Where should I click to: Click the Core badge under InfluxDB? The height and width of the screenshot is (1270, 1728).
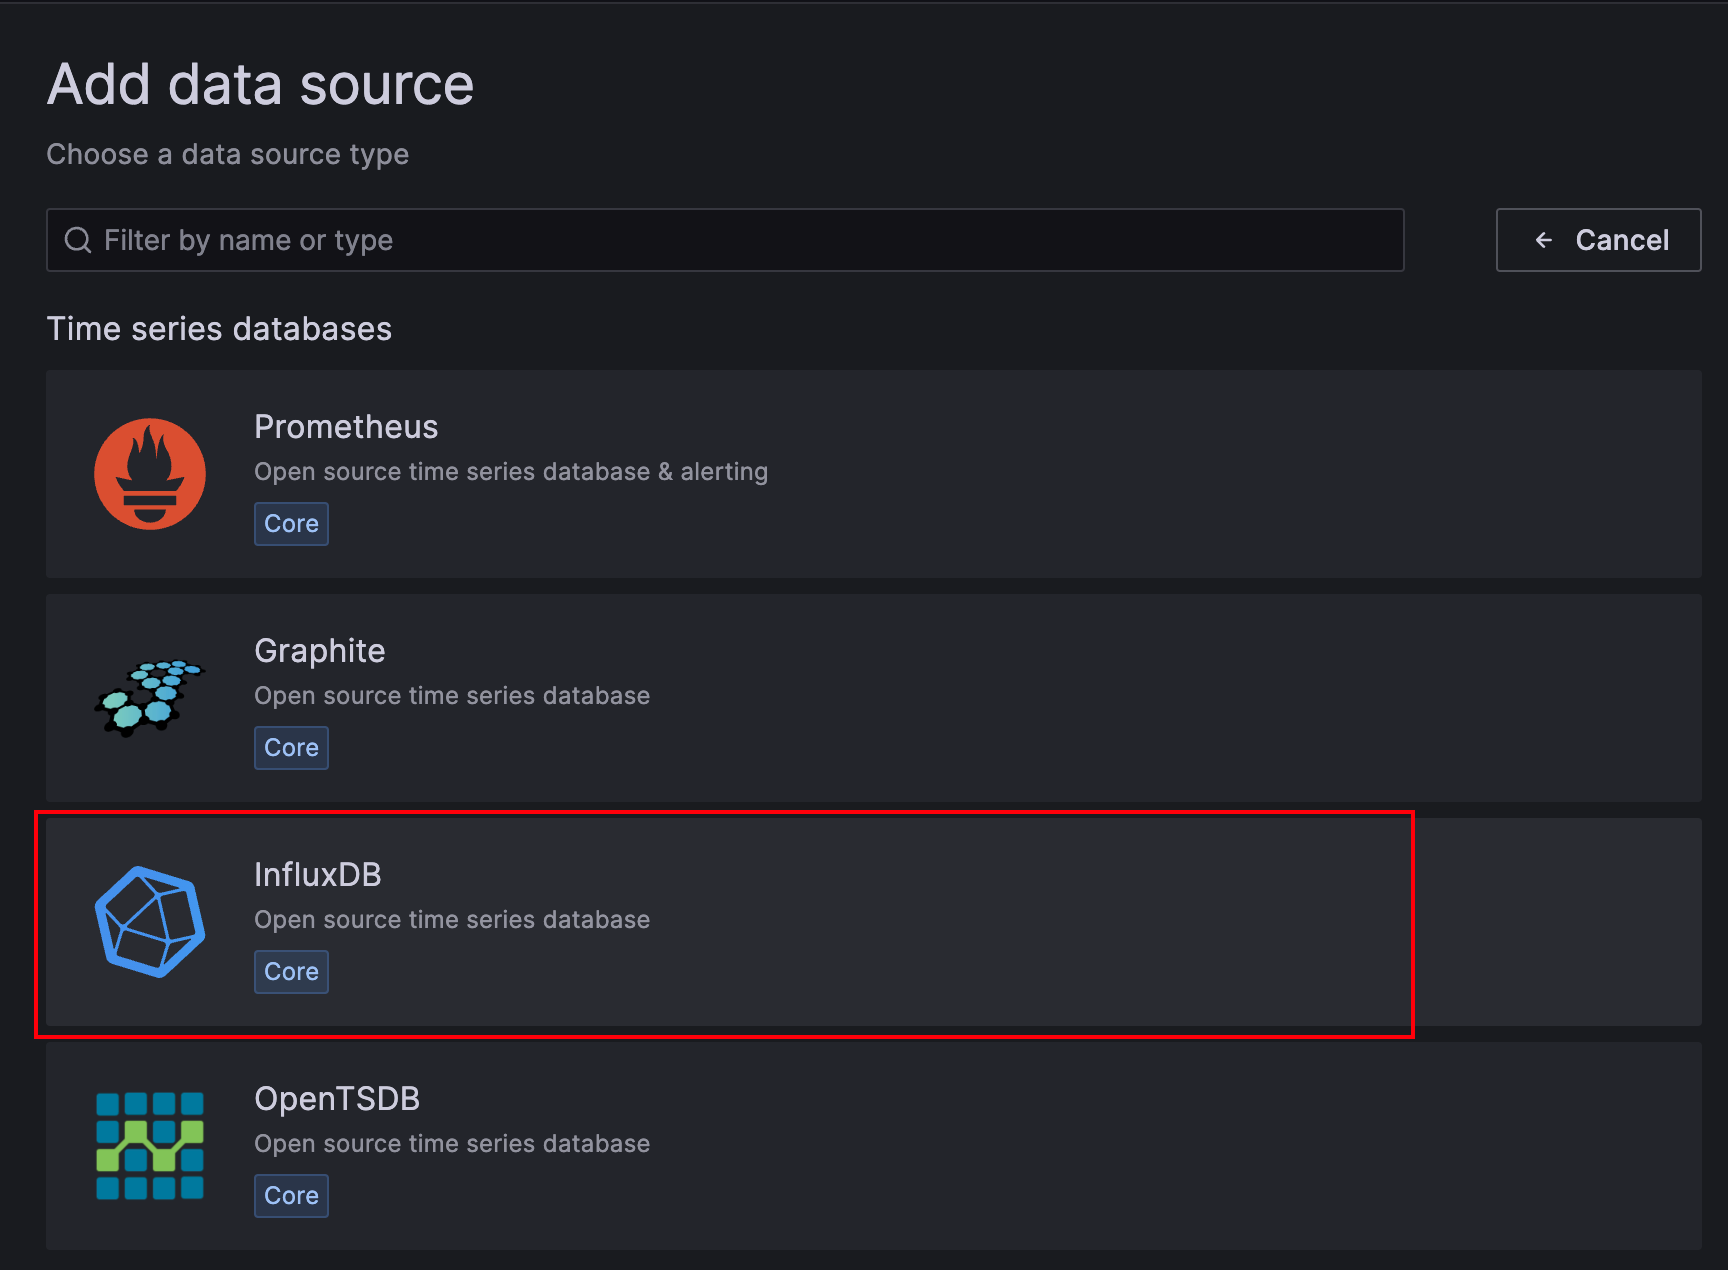291,972
